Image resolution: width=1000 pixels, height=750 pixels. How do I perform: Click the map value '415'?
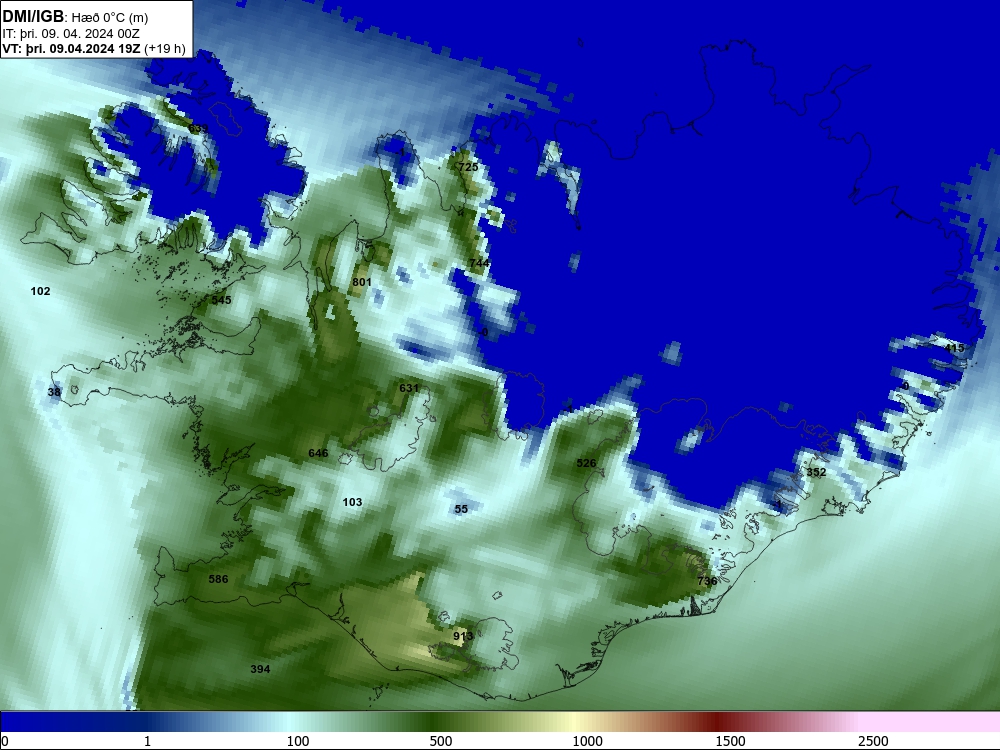954,348
